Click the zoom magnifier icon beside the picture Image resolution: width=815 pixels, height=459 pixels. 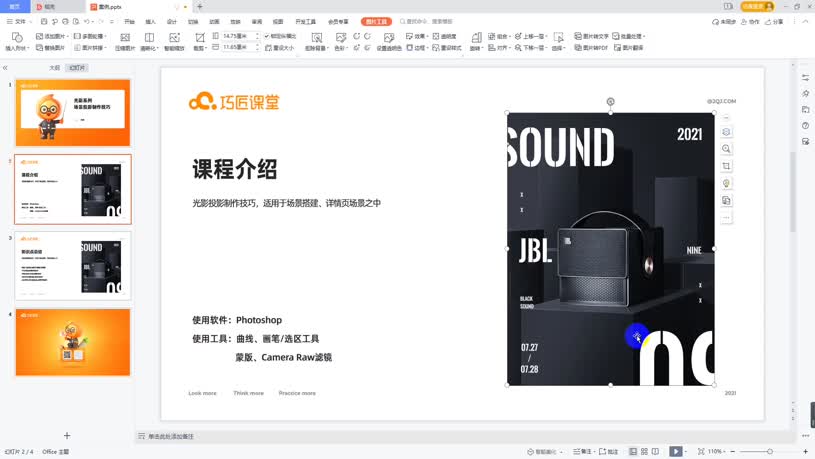(726, 149)
